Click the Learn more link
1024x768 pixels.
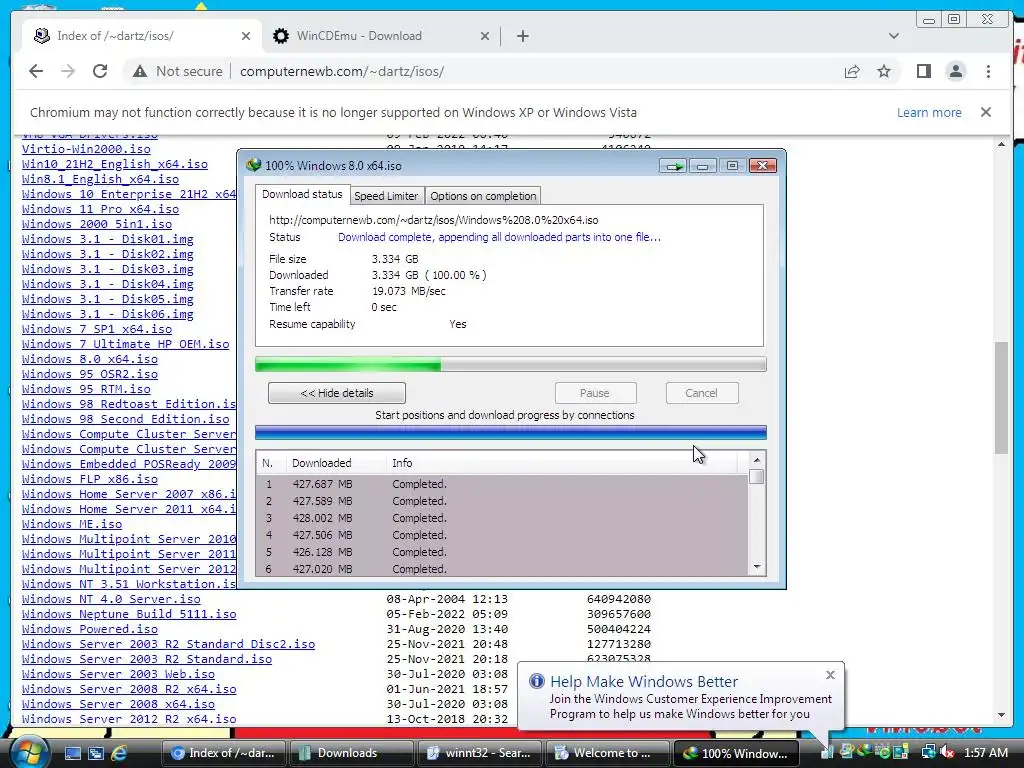click(929, 112)
